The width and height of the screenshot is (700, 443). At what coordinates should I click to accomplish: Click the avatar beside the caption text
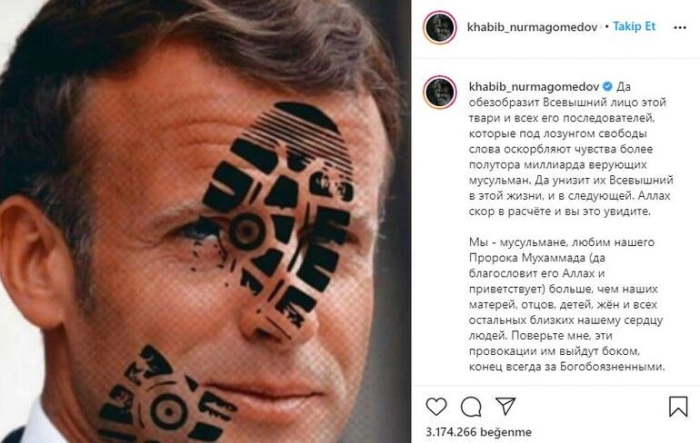pos(440,92)
